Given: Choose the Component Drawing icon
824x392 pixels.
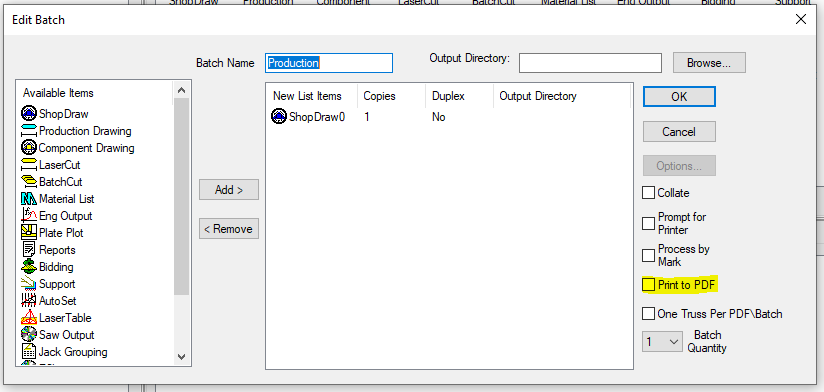Looking at the screenshot, I should click(x=29, y=148).
